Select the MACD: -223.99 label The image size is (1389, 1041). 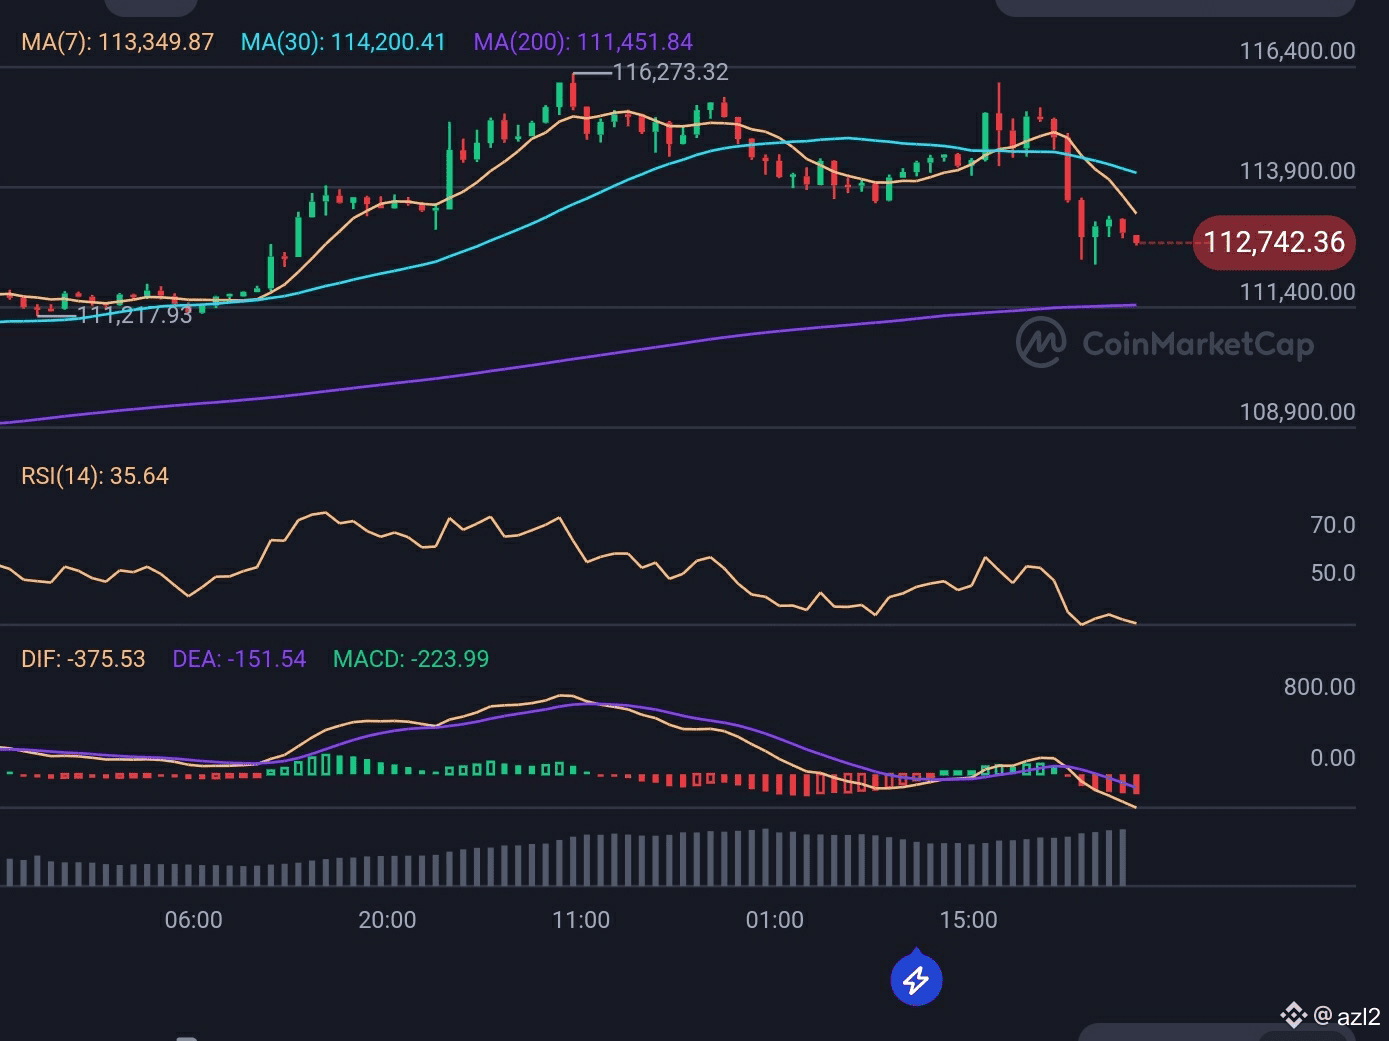(x=411, y=659)
